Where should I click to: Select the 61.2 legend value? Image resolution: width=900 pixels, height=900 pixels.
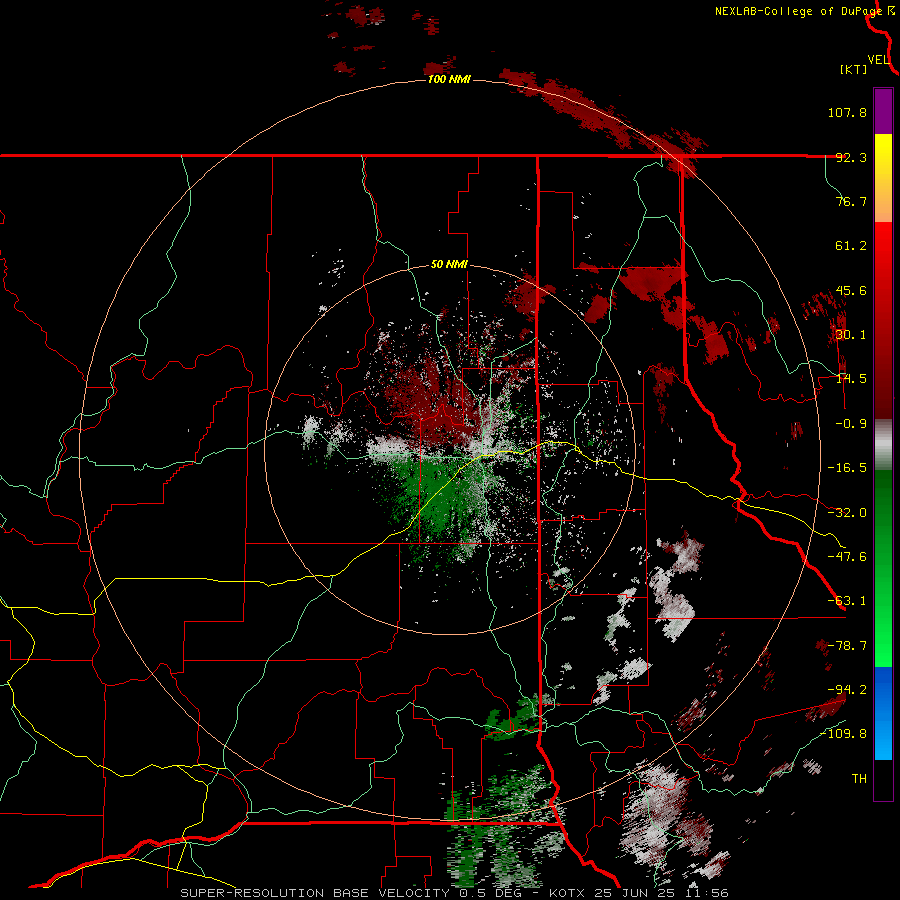[851, 246]
